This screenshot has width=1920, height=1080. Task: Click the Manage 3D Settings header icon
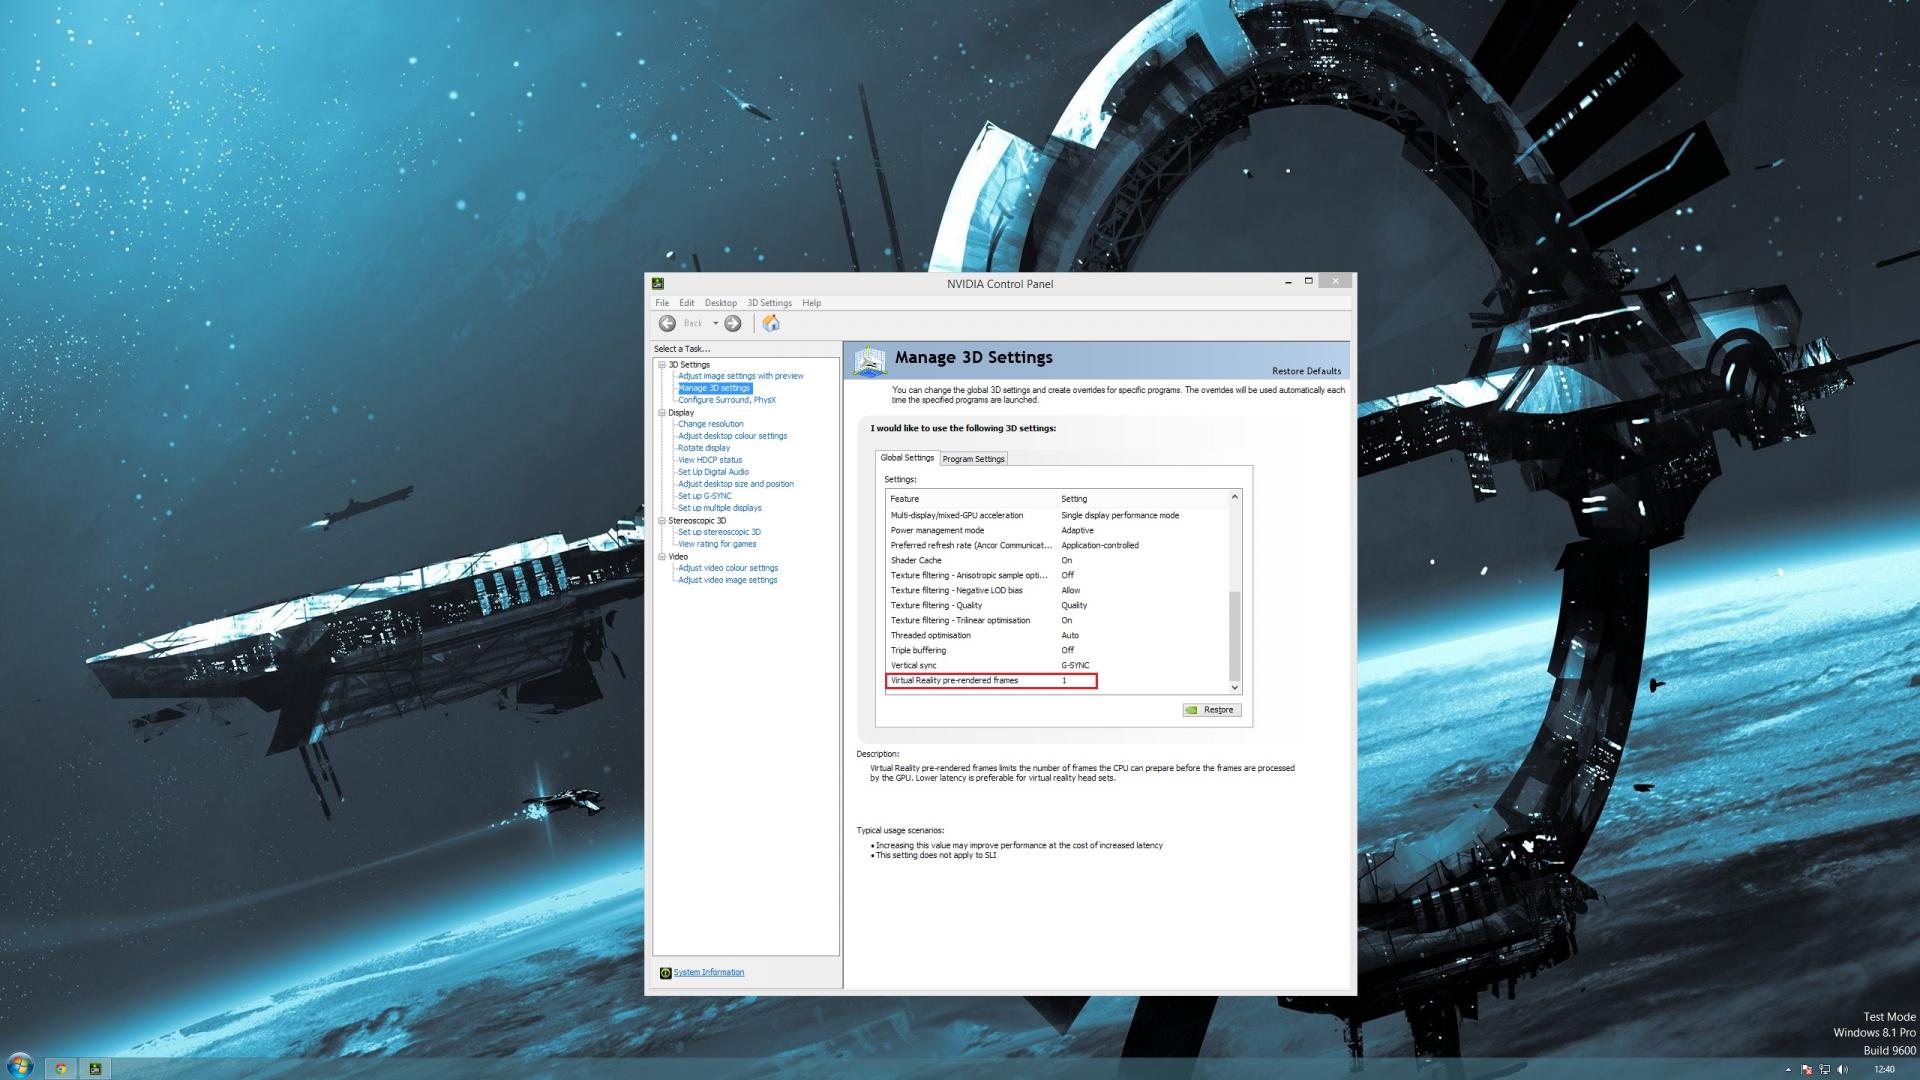pos(869,360)
